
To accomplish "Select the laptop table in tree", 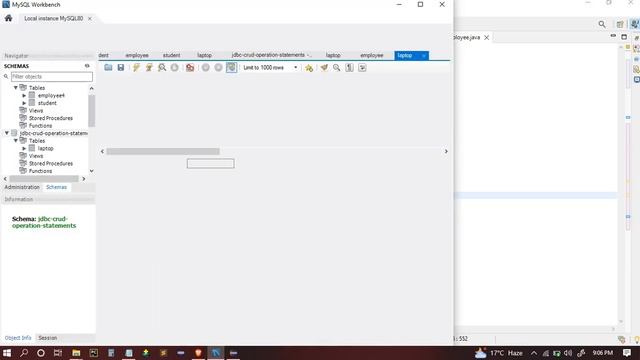I will (45, 149).
